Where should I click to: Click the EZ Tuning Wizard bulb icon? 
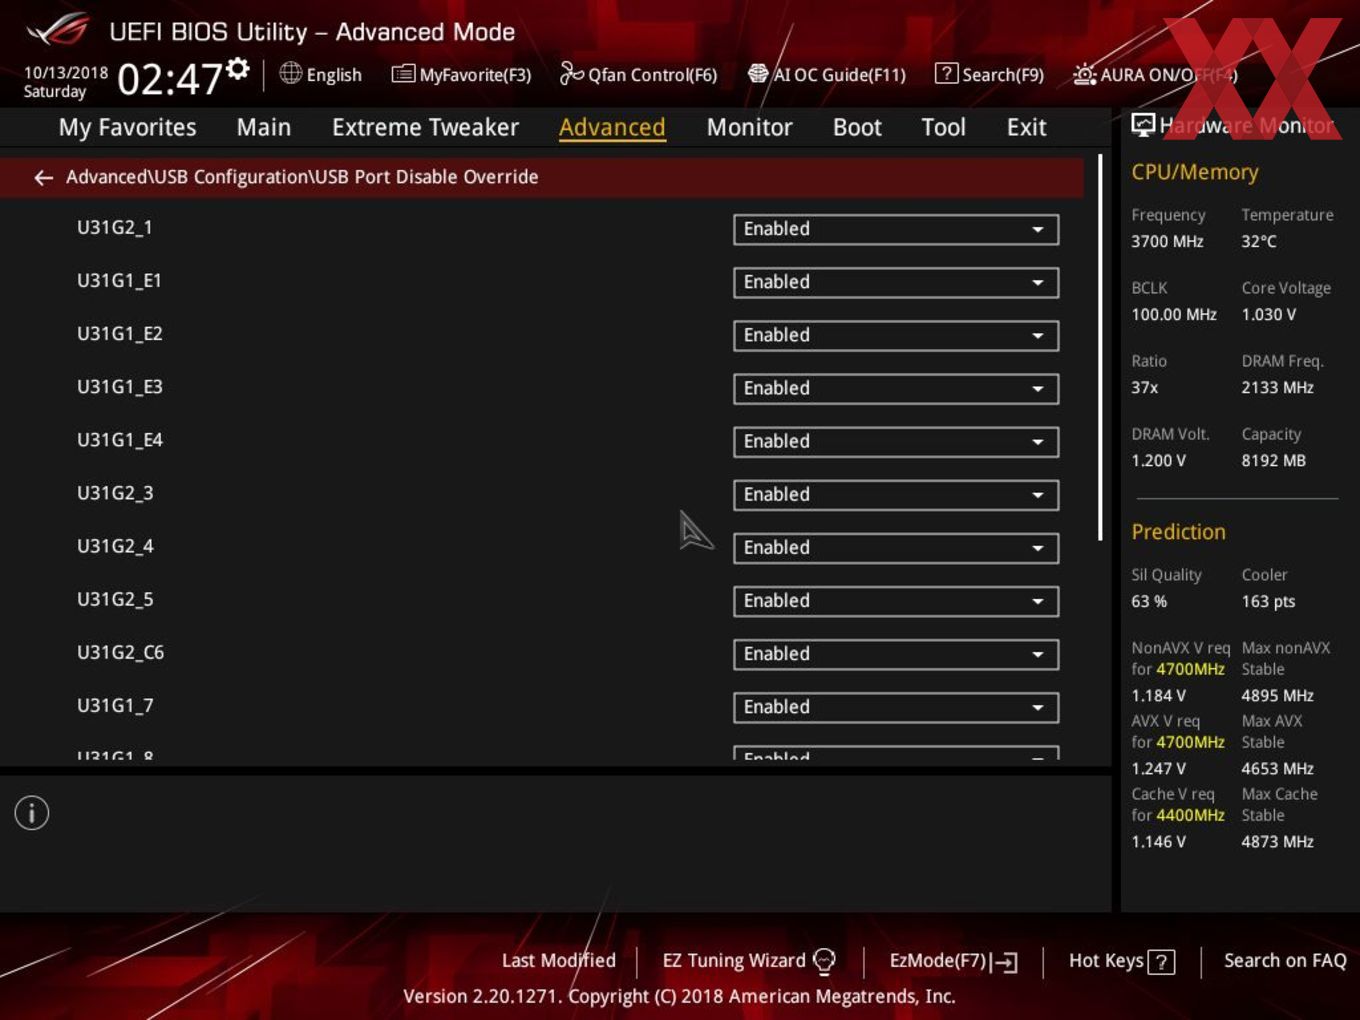[824, 961]
